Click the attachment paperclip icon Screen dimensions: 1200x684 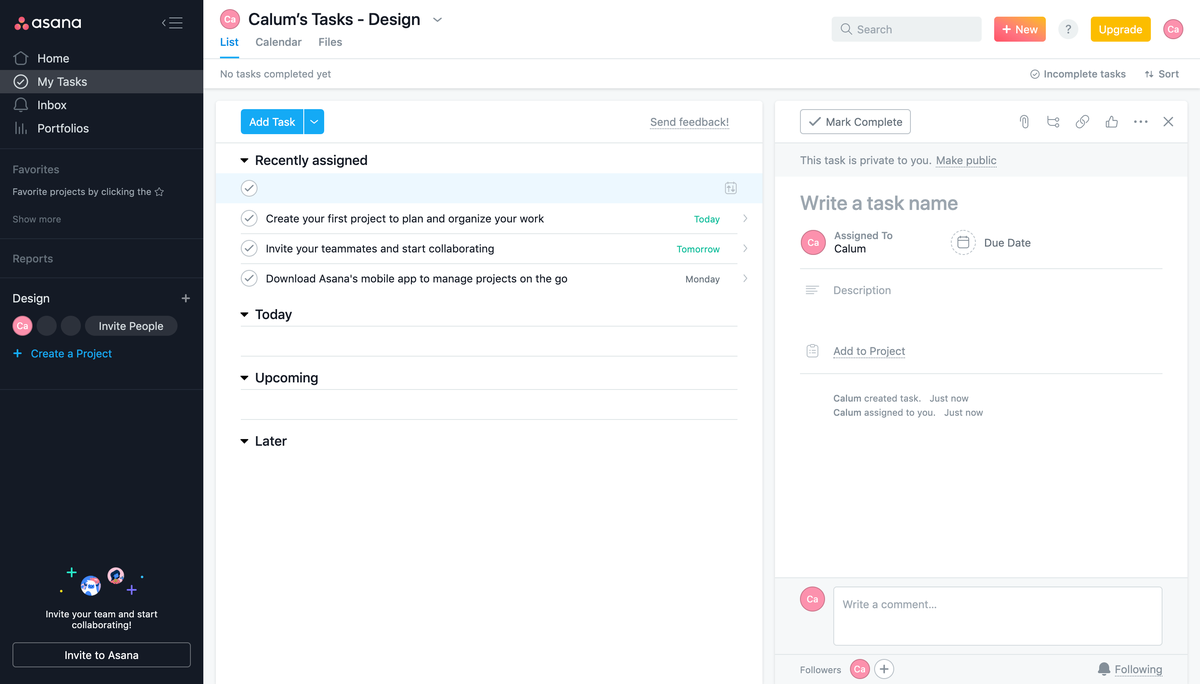click(1024, 122)
